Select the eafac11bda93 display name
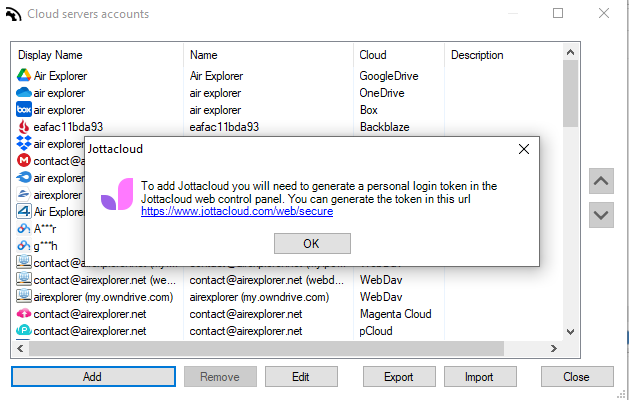This screenshot has height=400, width=629. tap(68, 127)
